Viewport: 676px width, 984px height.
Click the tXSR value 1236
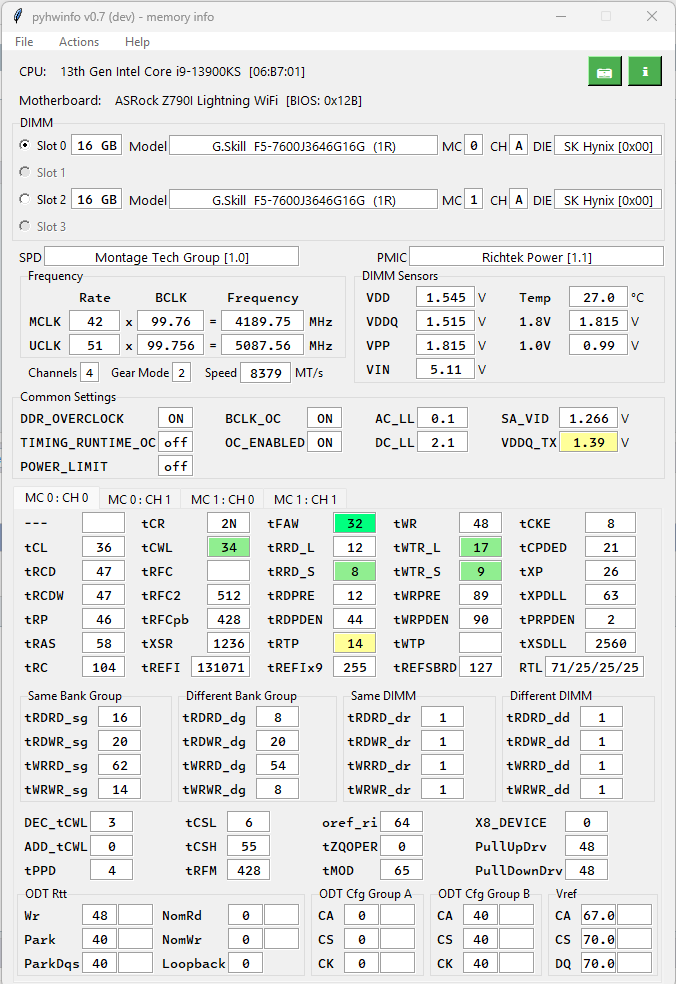[228, 643]
